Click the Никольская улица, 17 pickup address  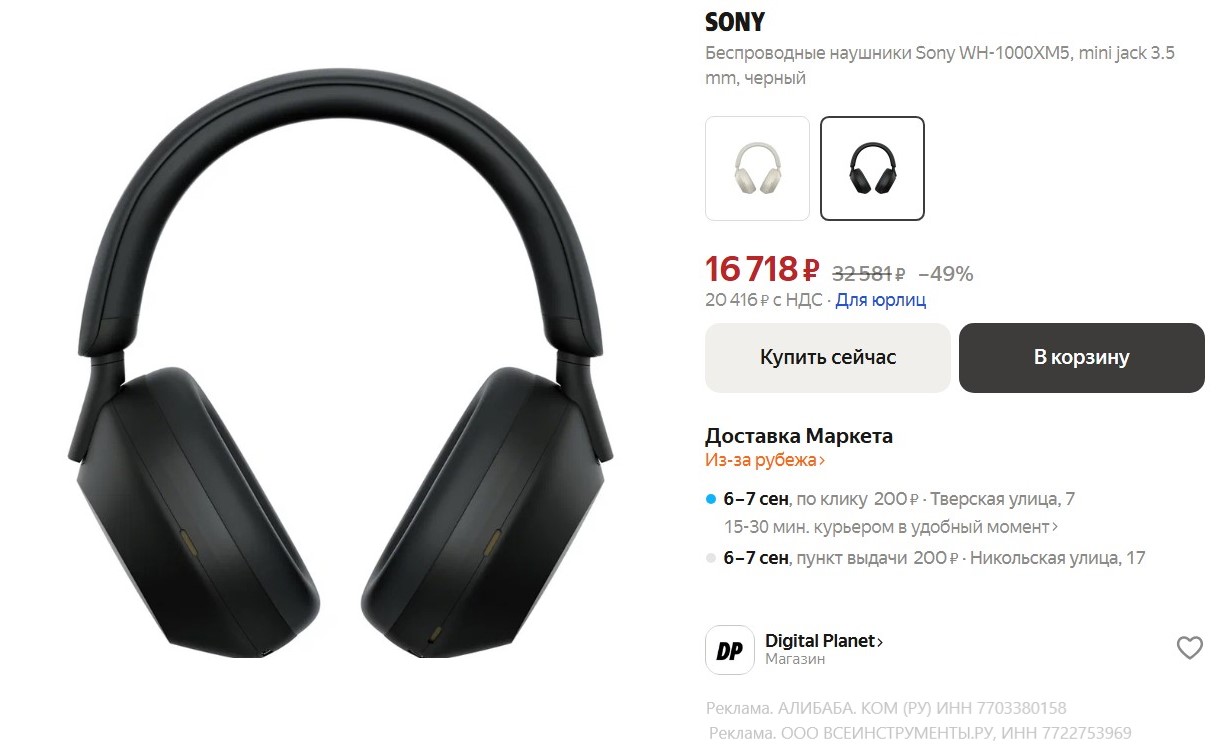coord(1058,558)
